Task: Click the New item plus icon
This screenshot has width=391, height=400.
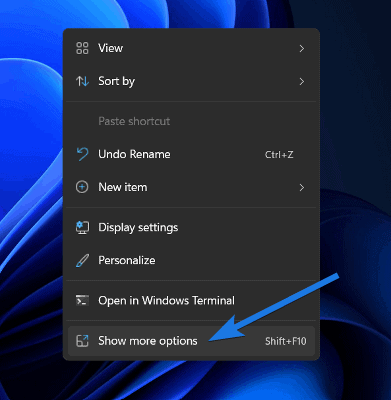Action: (82, 187)
